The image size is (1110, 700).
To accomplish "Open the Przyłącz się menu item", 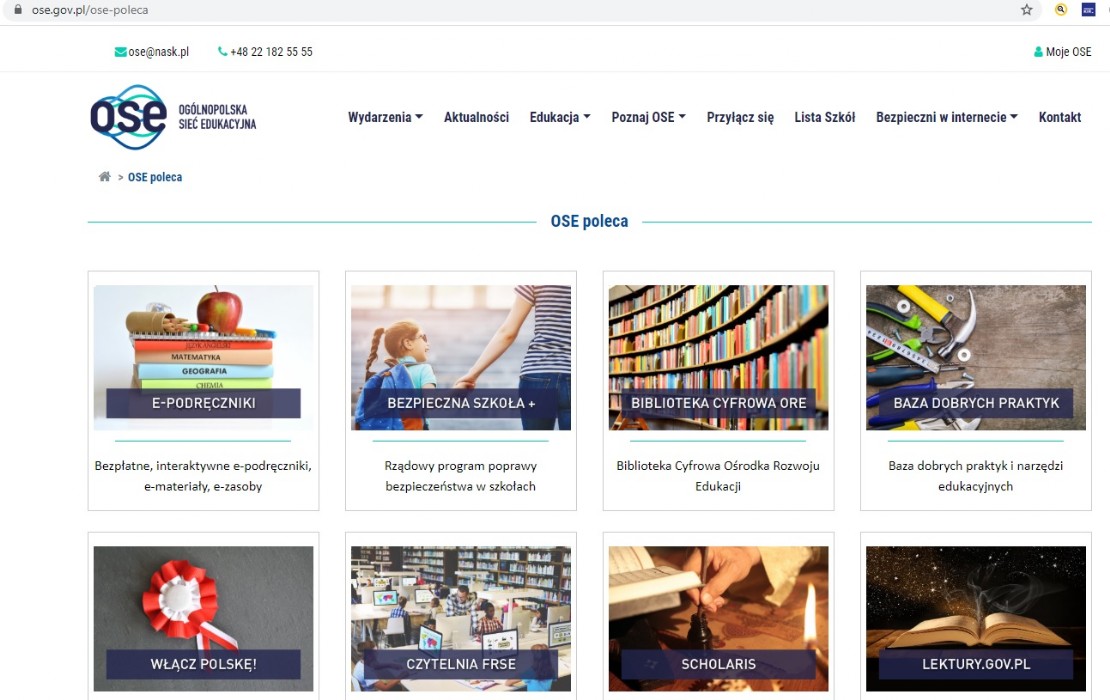I will [740, 117].
